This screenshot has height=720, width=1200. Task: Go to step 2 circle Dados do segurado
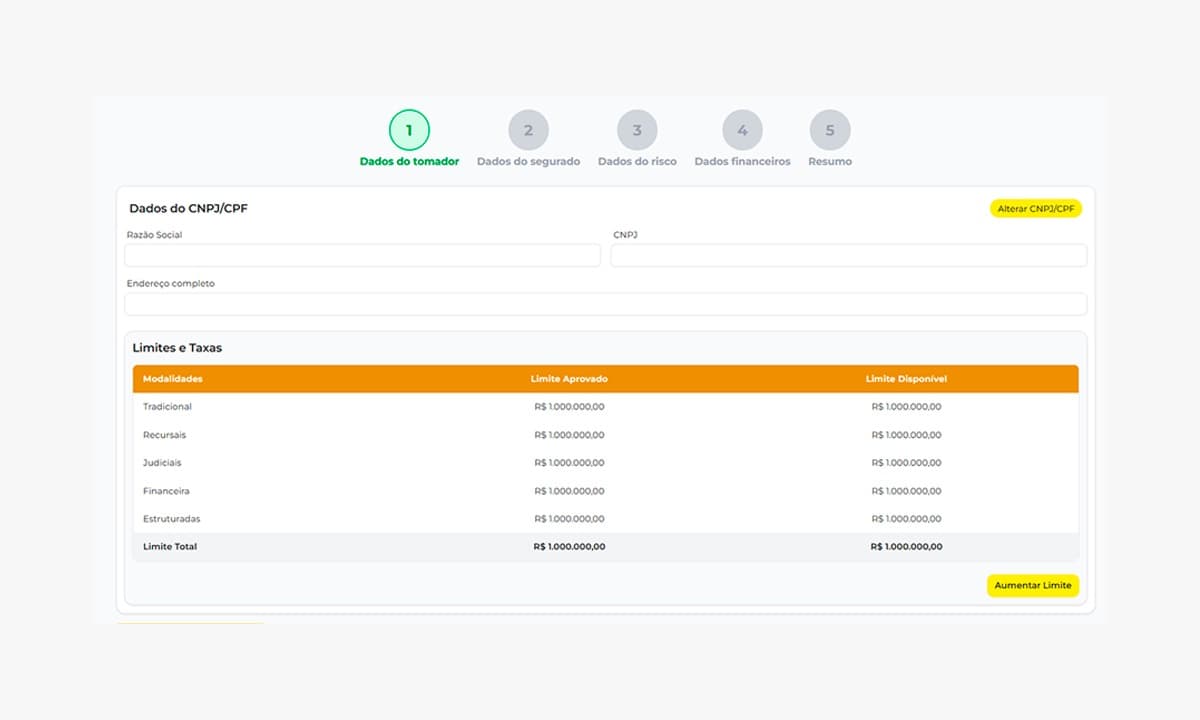click(528, 130)
